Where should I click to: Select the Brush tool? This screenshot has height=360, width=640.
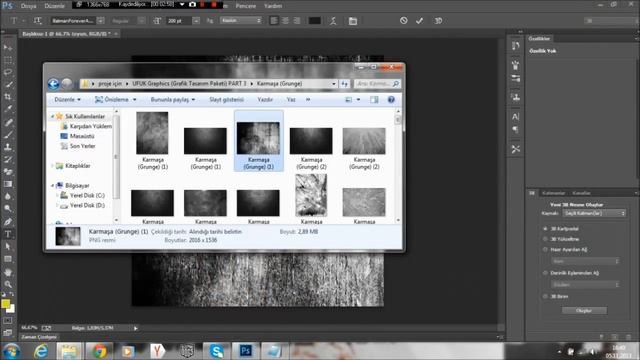pos(8,134)
